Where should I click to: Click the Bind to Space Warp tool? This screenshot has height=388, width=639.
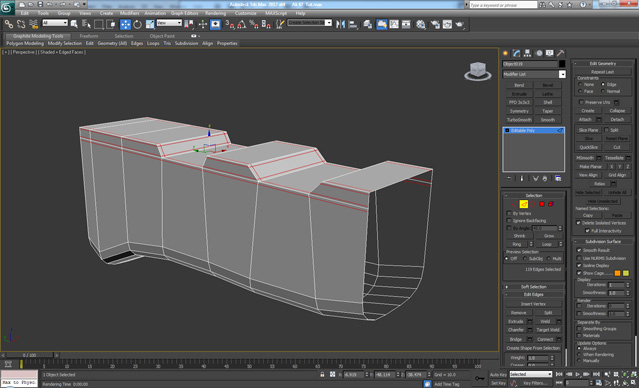[x=33, y=24]
